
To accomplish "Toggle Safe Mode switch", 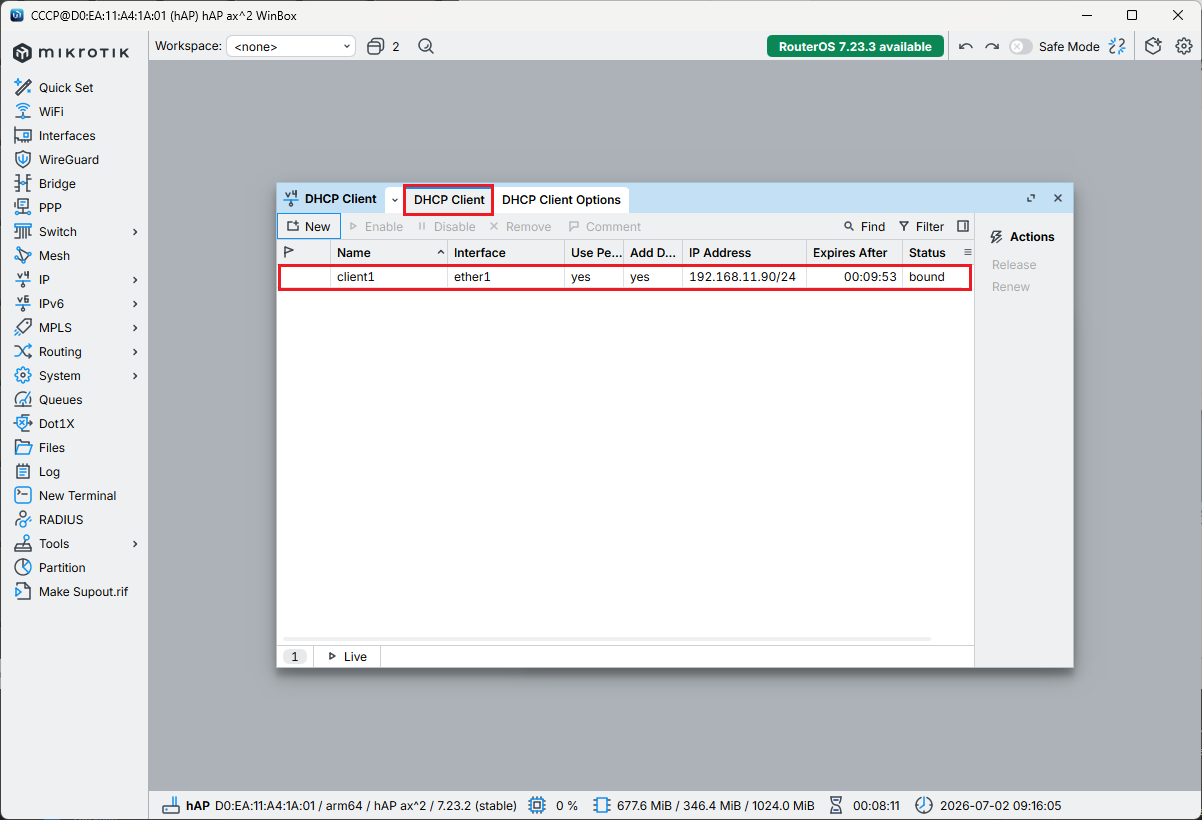I will click(x=1020, y=46).
